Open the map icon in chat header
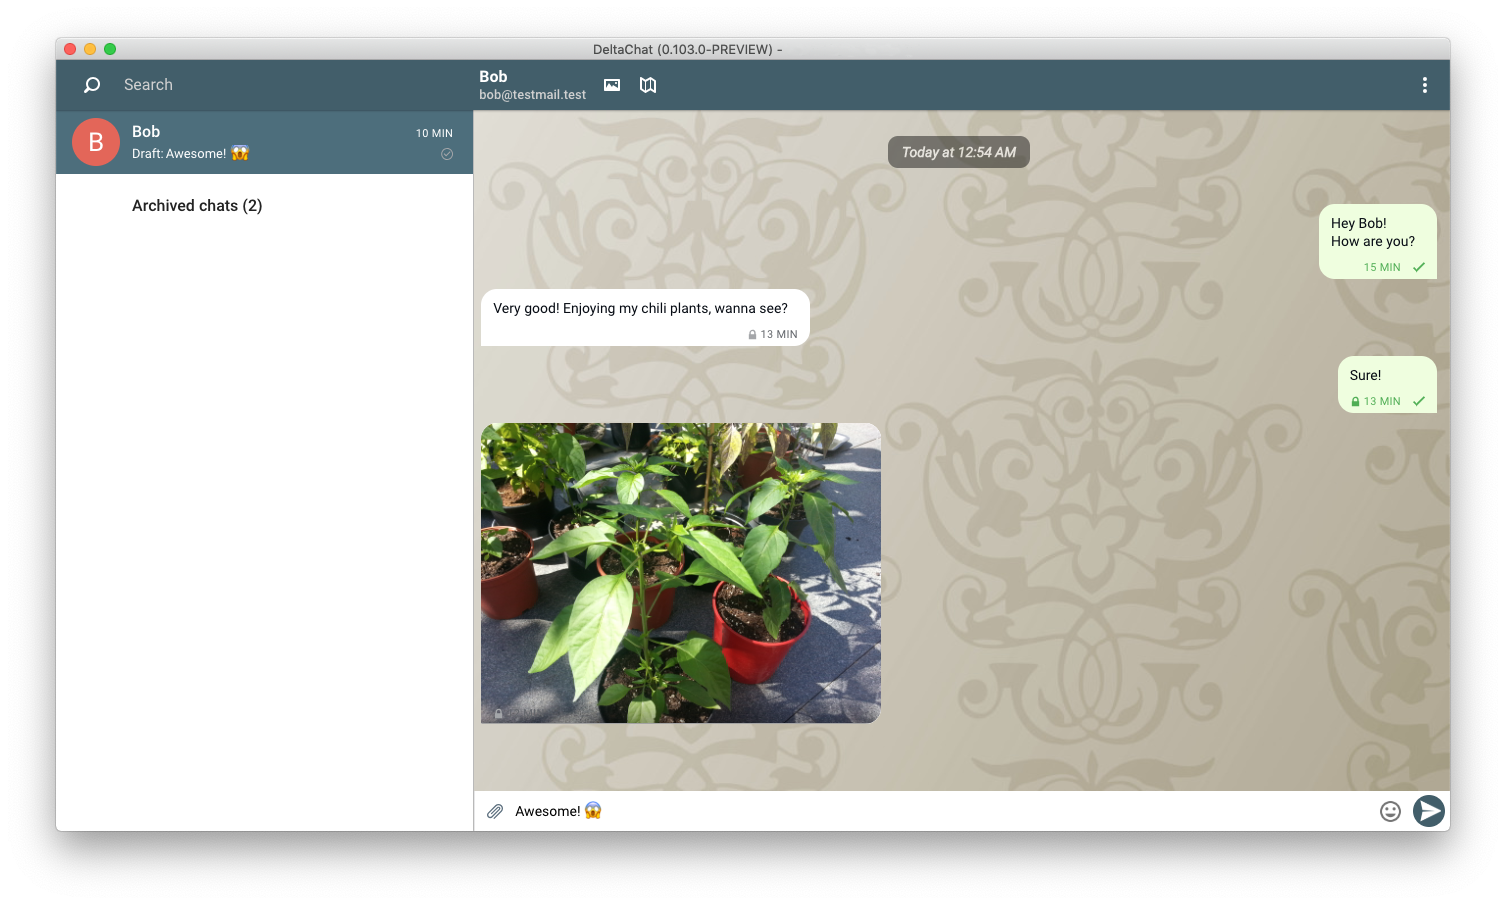Viewport: 1506px width, 905px height. [x=648, y=85]
